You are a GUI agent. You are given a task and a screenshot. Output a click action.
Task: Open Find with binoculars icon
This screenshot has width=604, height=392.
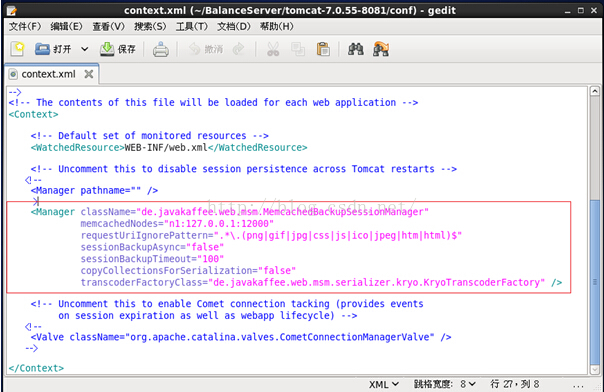coord(356,49)
